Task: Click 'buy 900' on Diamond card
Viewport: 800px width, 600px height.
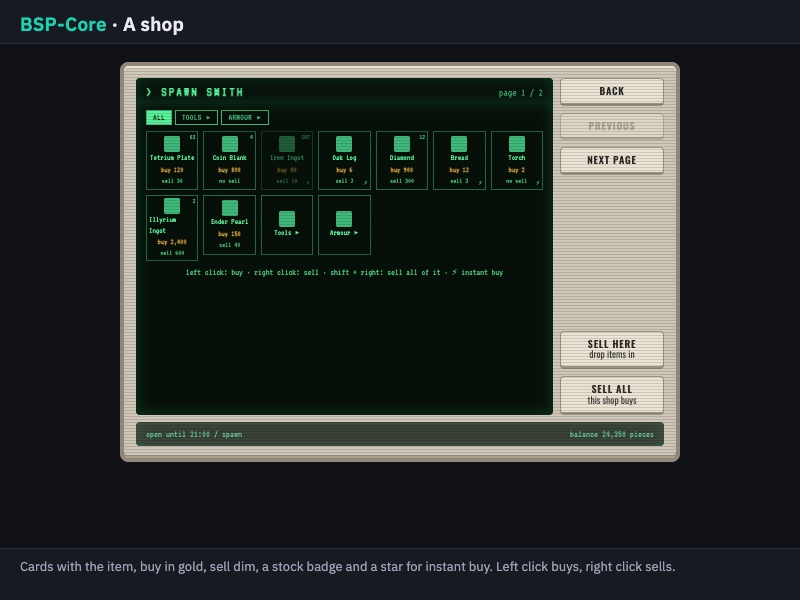Action: click(402, 170)
